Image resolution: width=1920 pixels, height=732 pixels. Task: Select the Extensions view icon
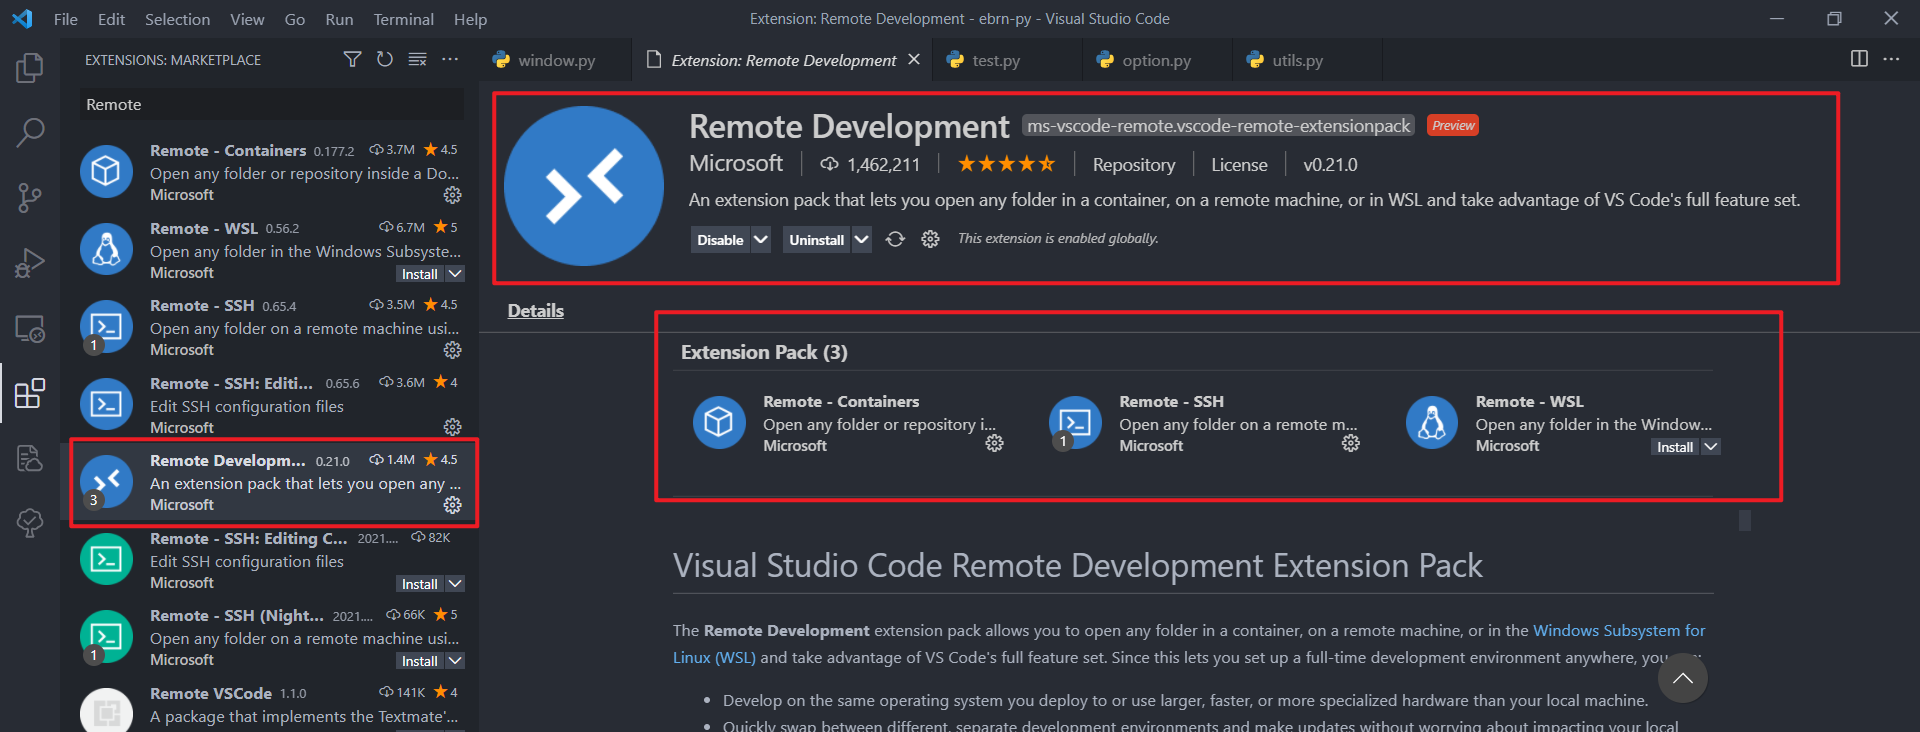(x=30, y=393)
